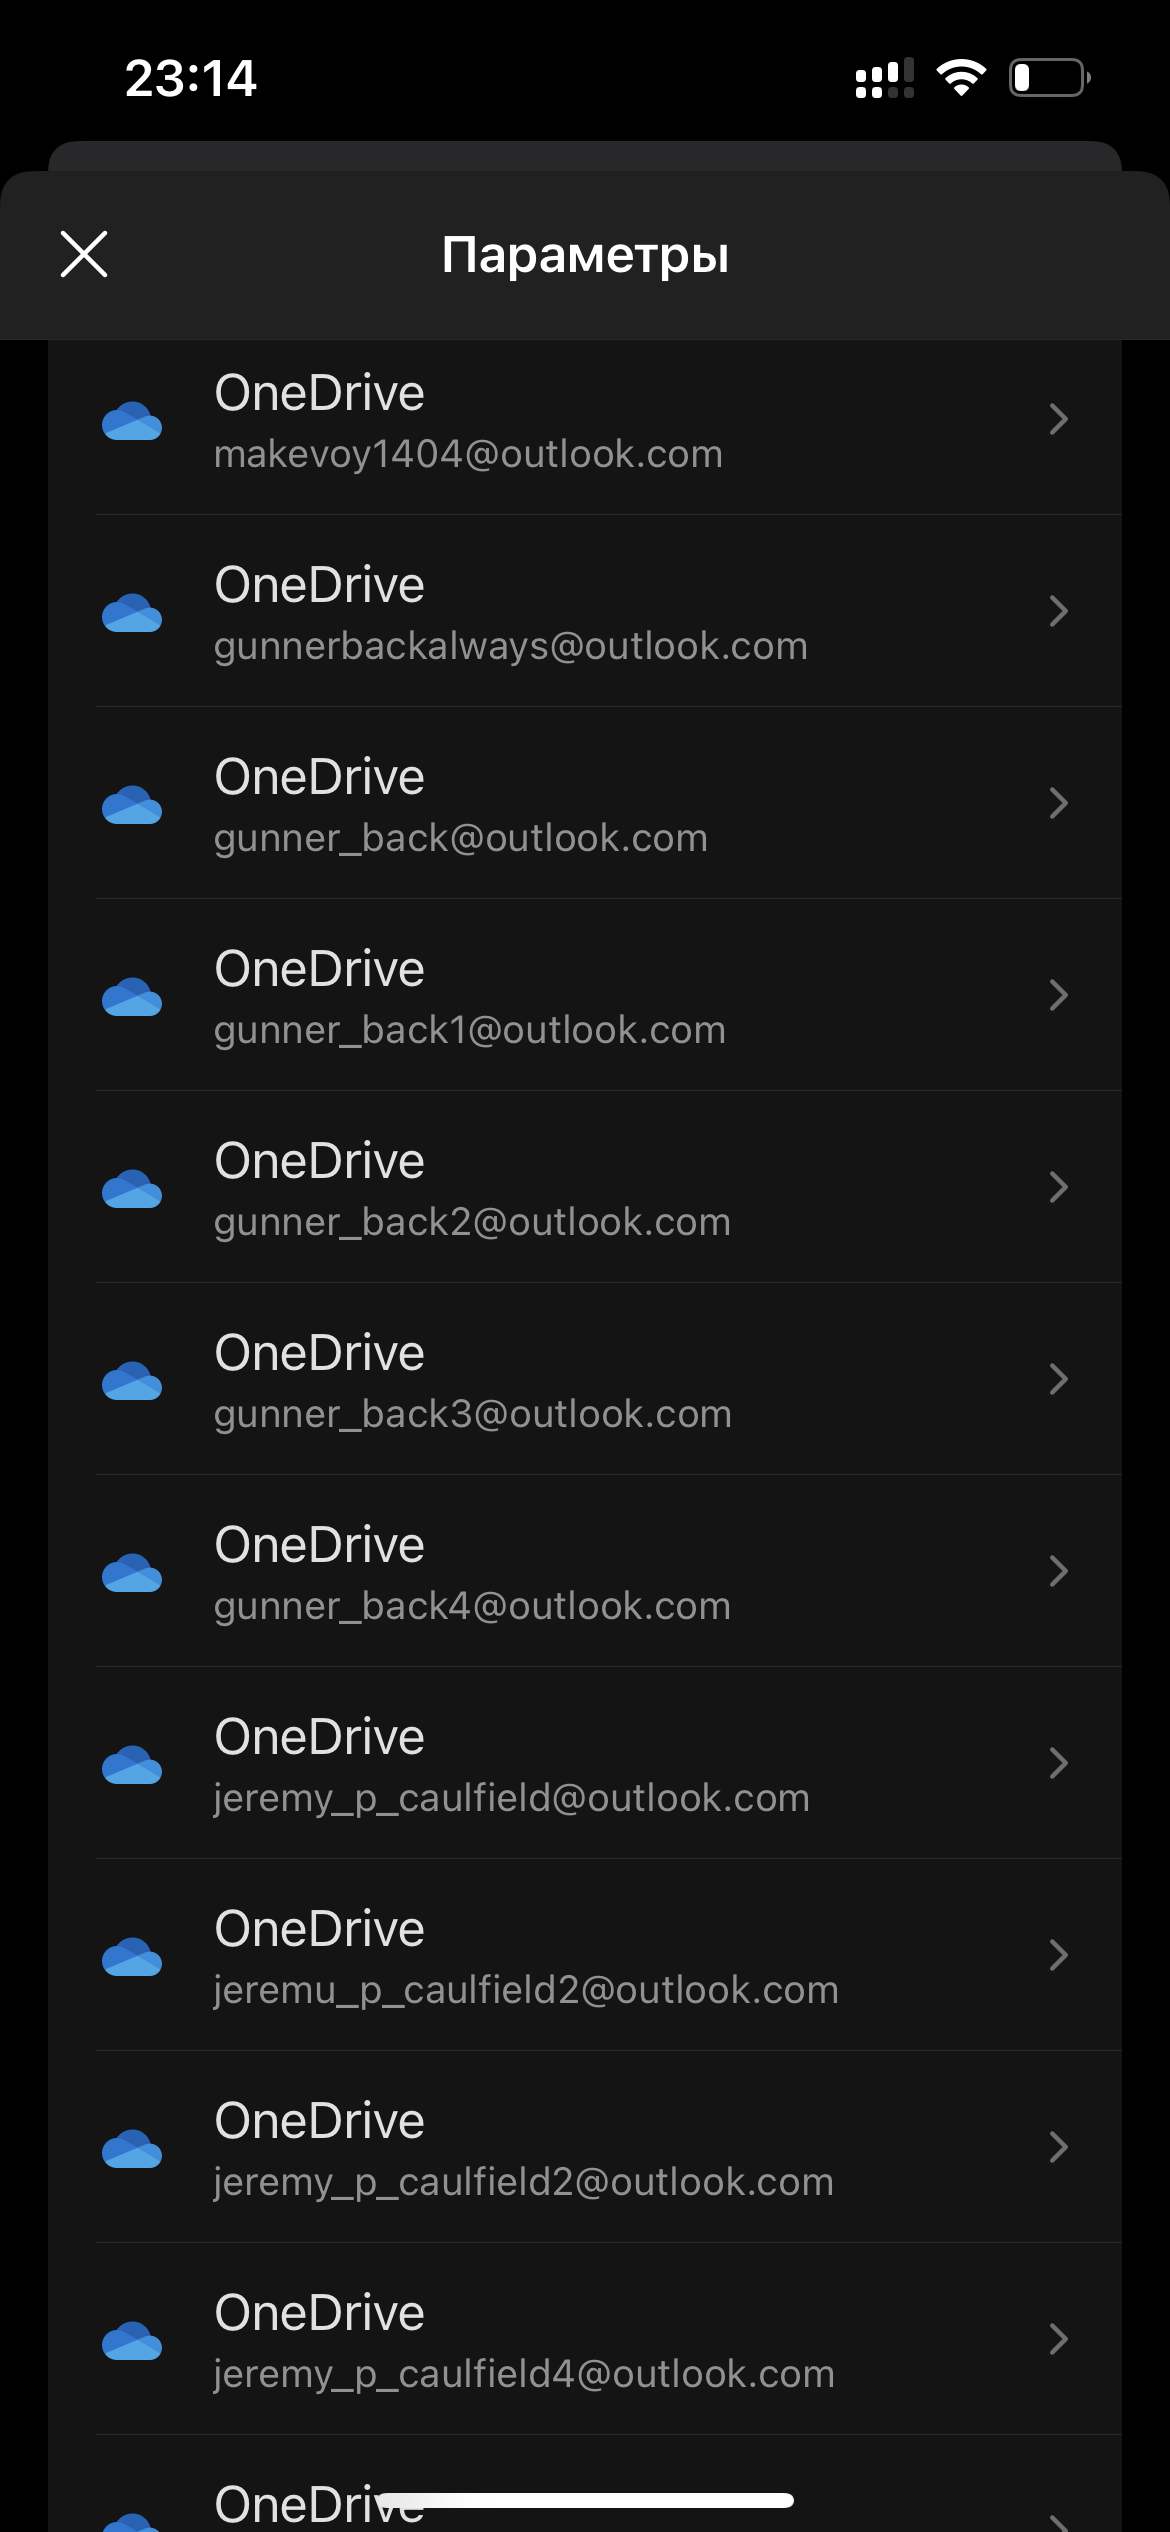
Task: Tap OneDrive cloud icon for jeremu_p_caulfield2@outlook.com
Action: [132, 1957]
